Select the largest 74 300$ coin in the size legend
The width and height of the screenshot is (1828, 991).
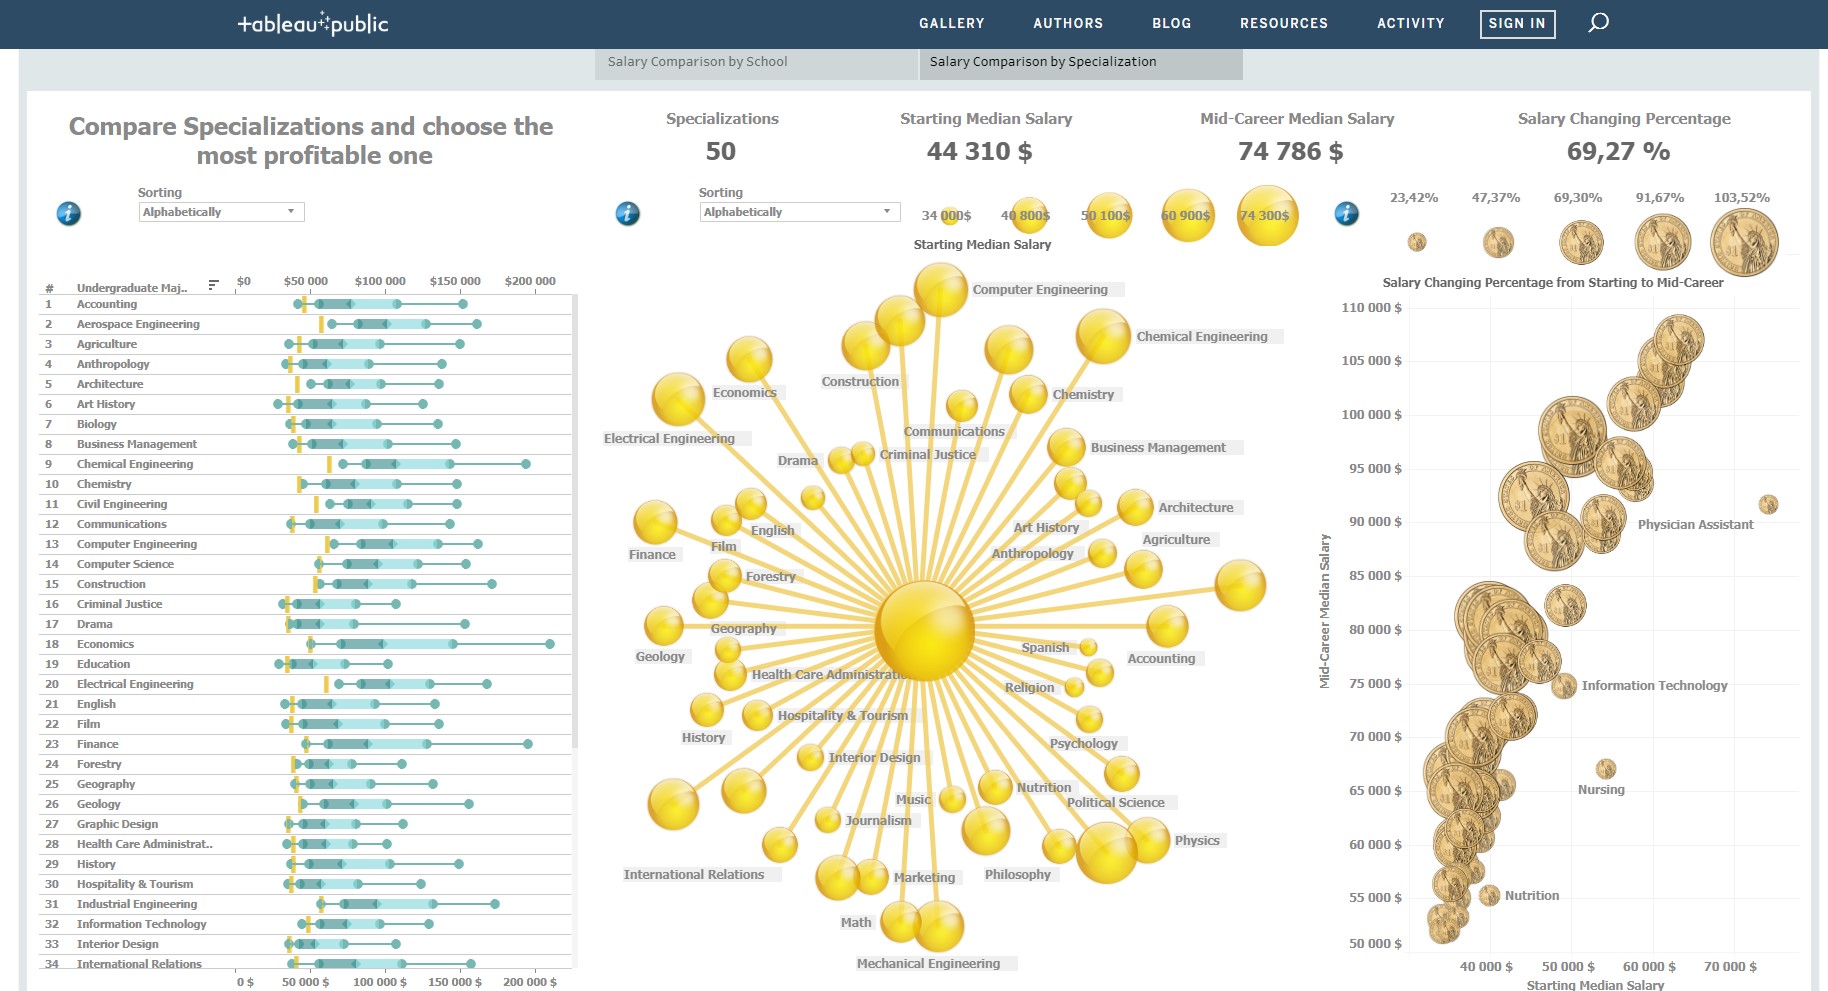tap(1267, 214)
